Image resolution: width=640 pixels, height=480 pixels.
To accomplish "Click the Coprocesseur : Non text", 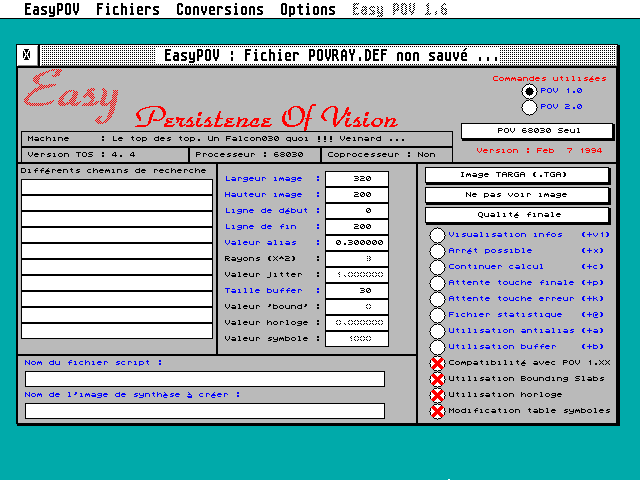I will (x=382, y=155).
